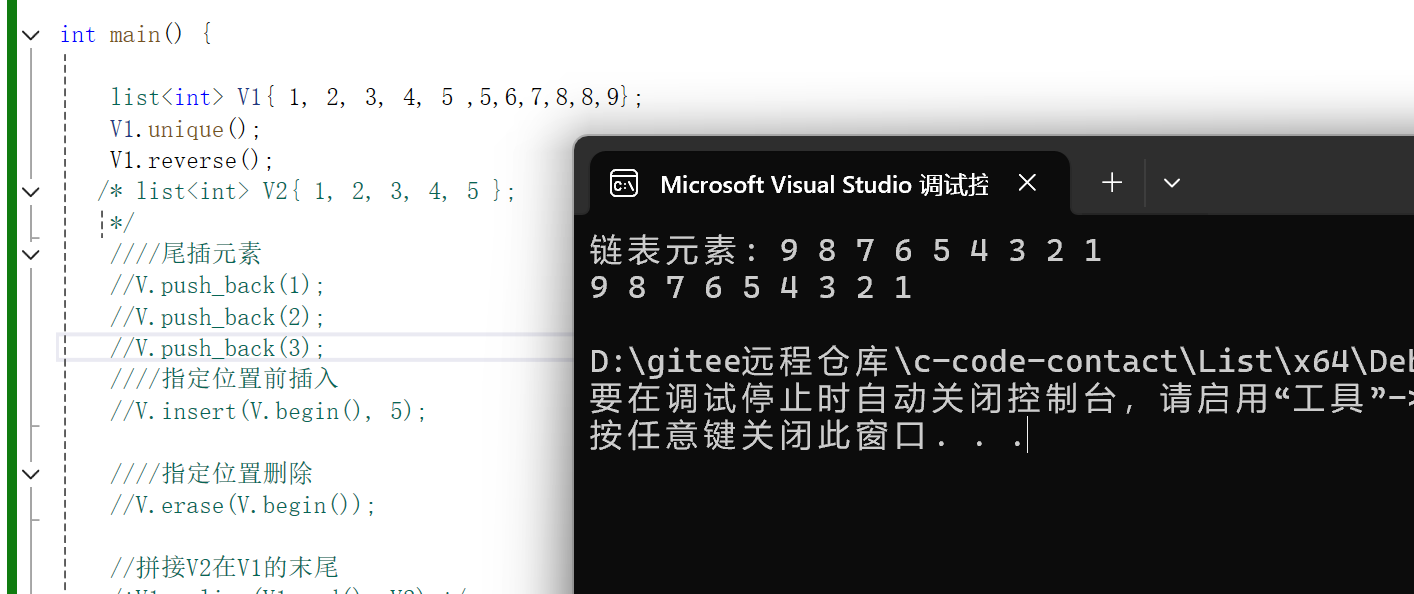Click the //拼接V2在V1的末尾 comment
The width and height of the screenshot is (1414, 594).
coord(224,568)
